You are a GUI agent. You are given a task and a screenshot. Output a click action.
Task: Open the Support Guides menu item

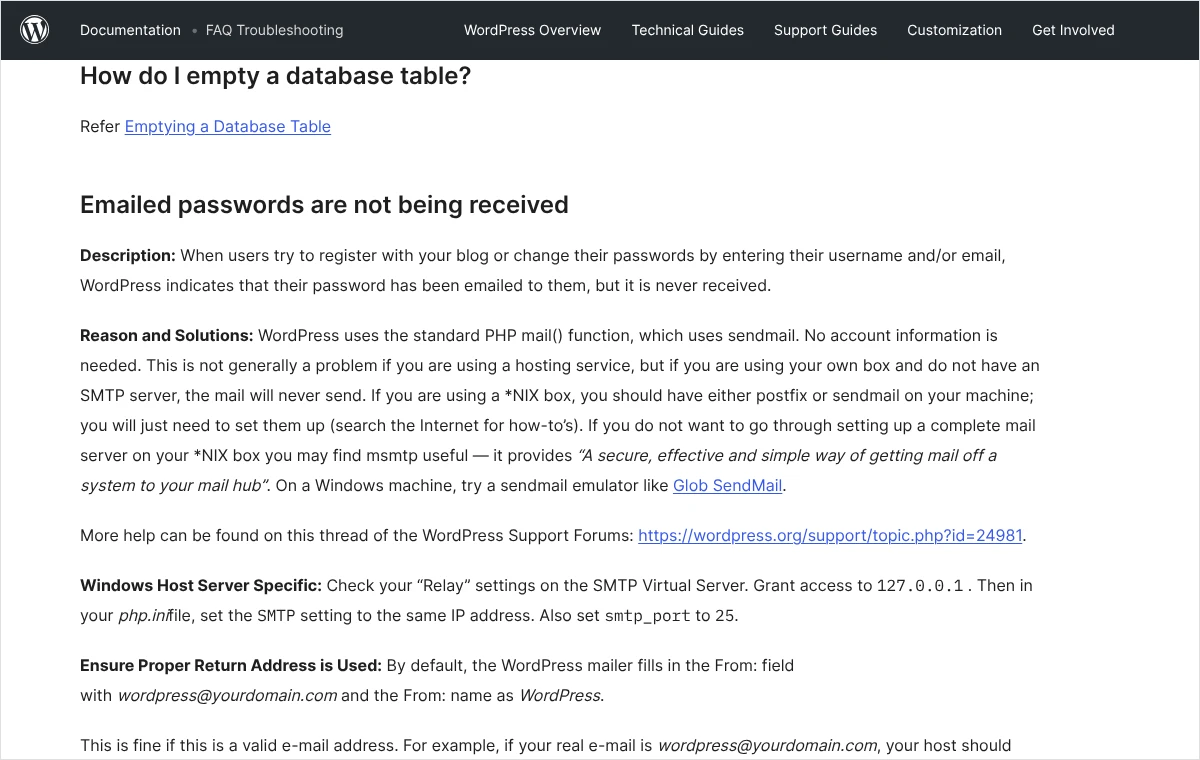825,30
